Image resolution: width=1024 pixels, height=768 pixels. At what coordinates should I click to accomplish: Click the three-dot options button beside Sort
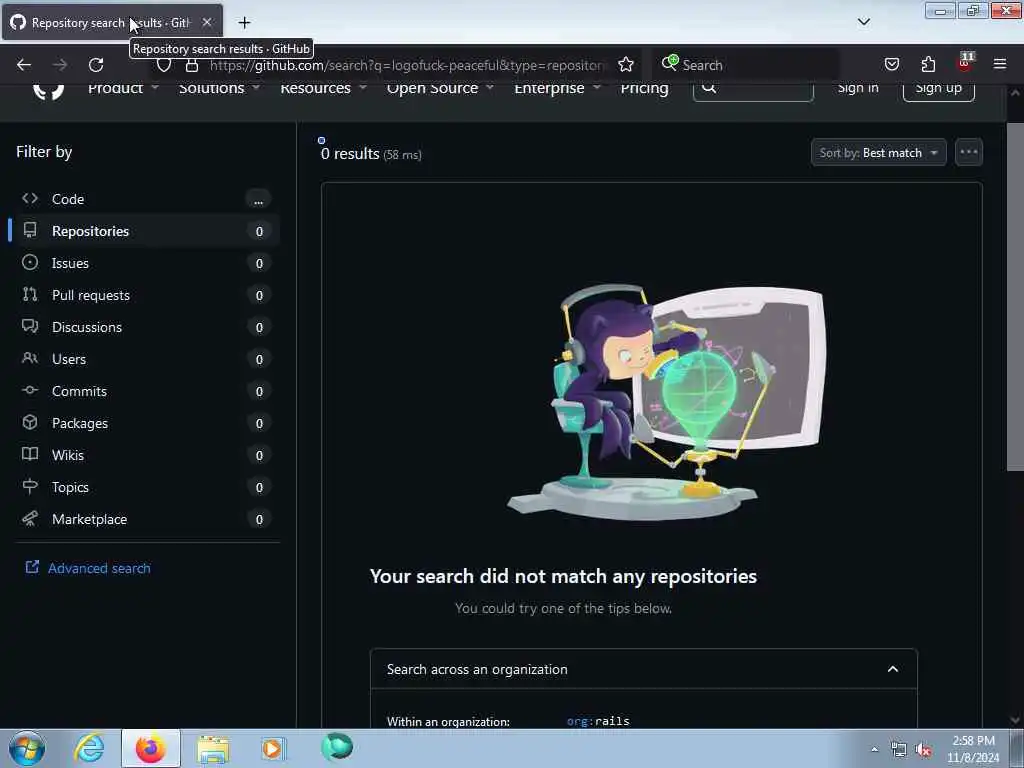click(x=968, y=152)
